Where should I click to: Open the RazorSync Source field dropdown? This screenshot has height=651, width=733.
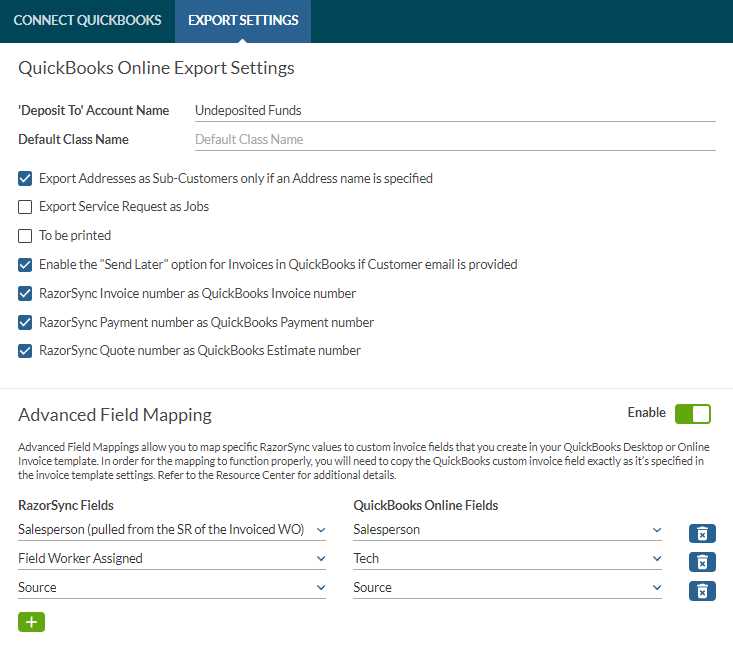click(172, 588)
